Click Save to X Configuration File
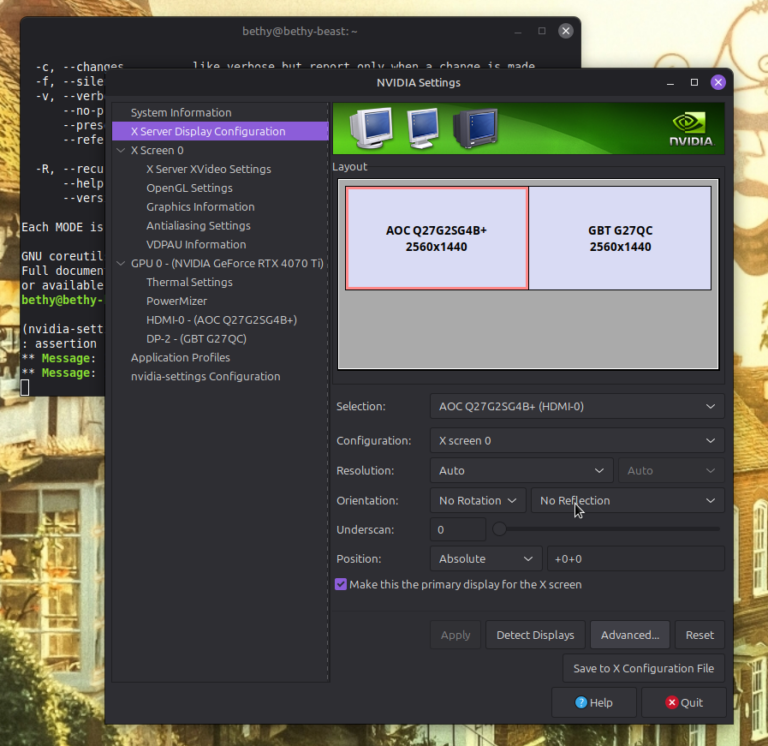The width and height of the screenshot is (768, 746). click(644, 668)
